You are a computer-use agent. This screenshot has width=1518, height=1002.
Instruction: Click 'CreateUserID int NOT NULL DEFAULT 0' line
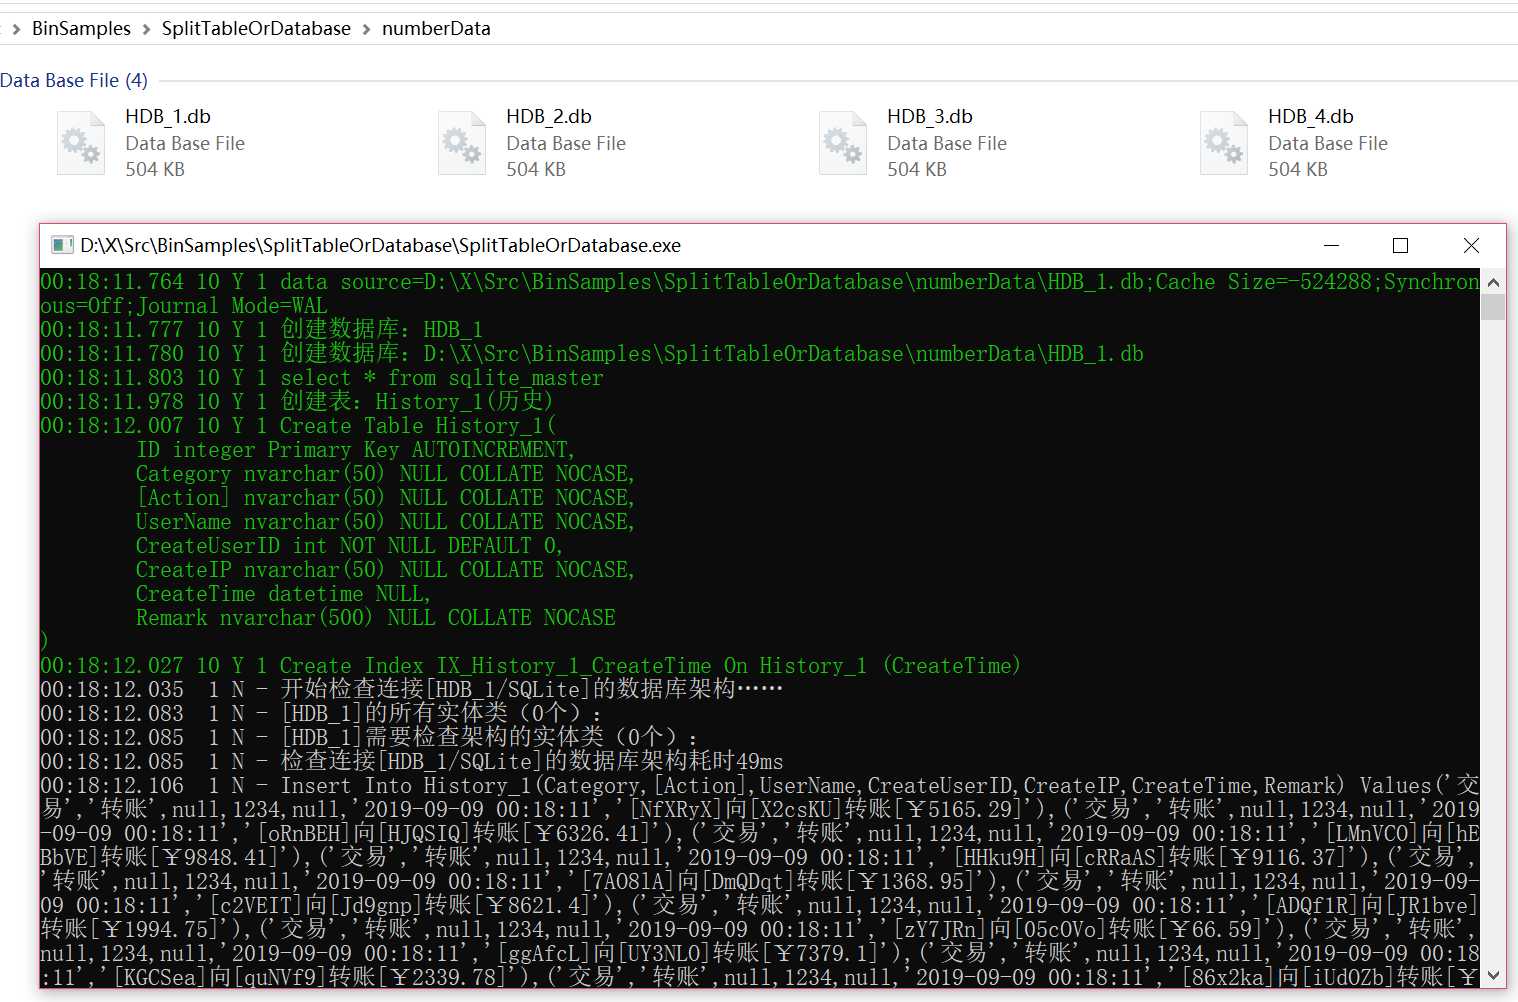pos(349,546)
